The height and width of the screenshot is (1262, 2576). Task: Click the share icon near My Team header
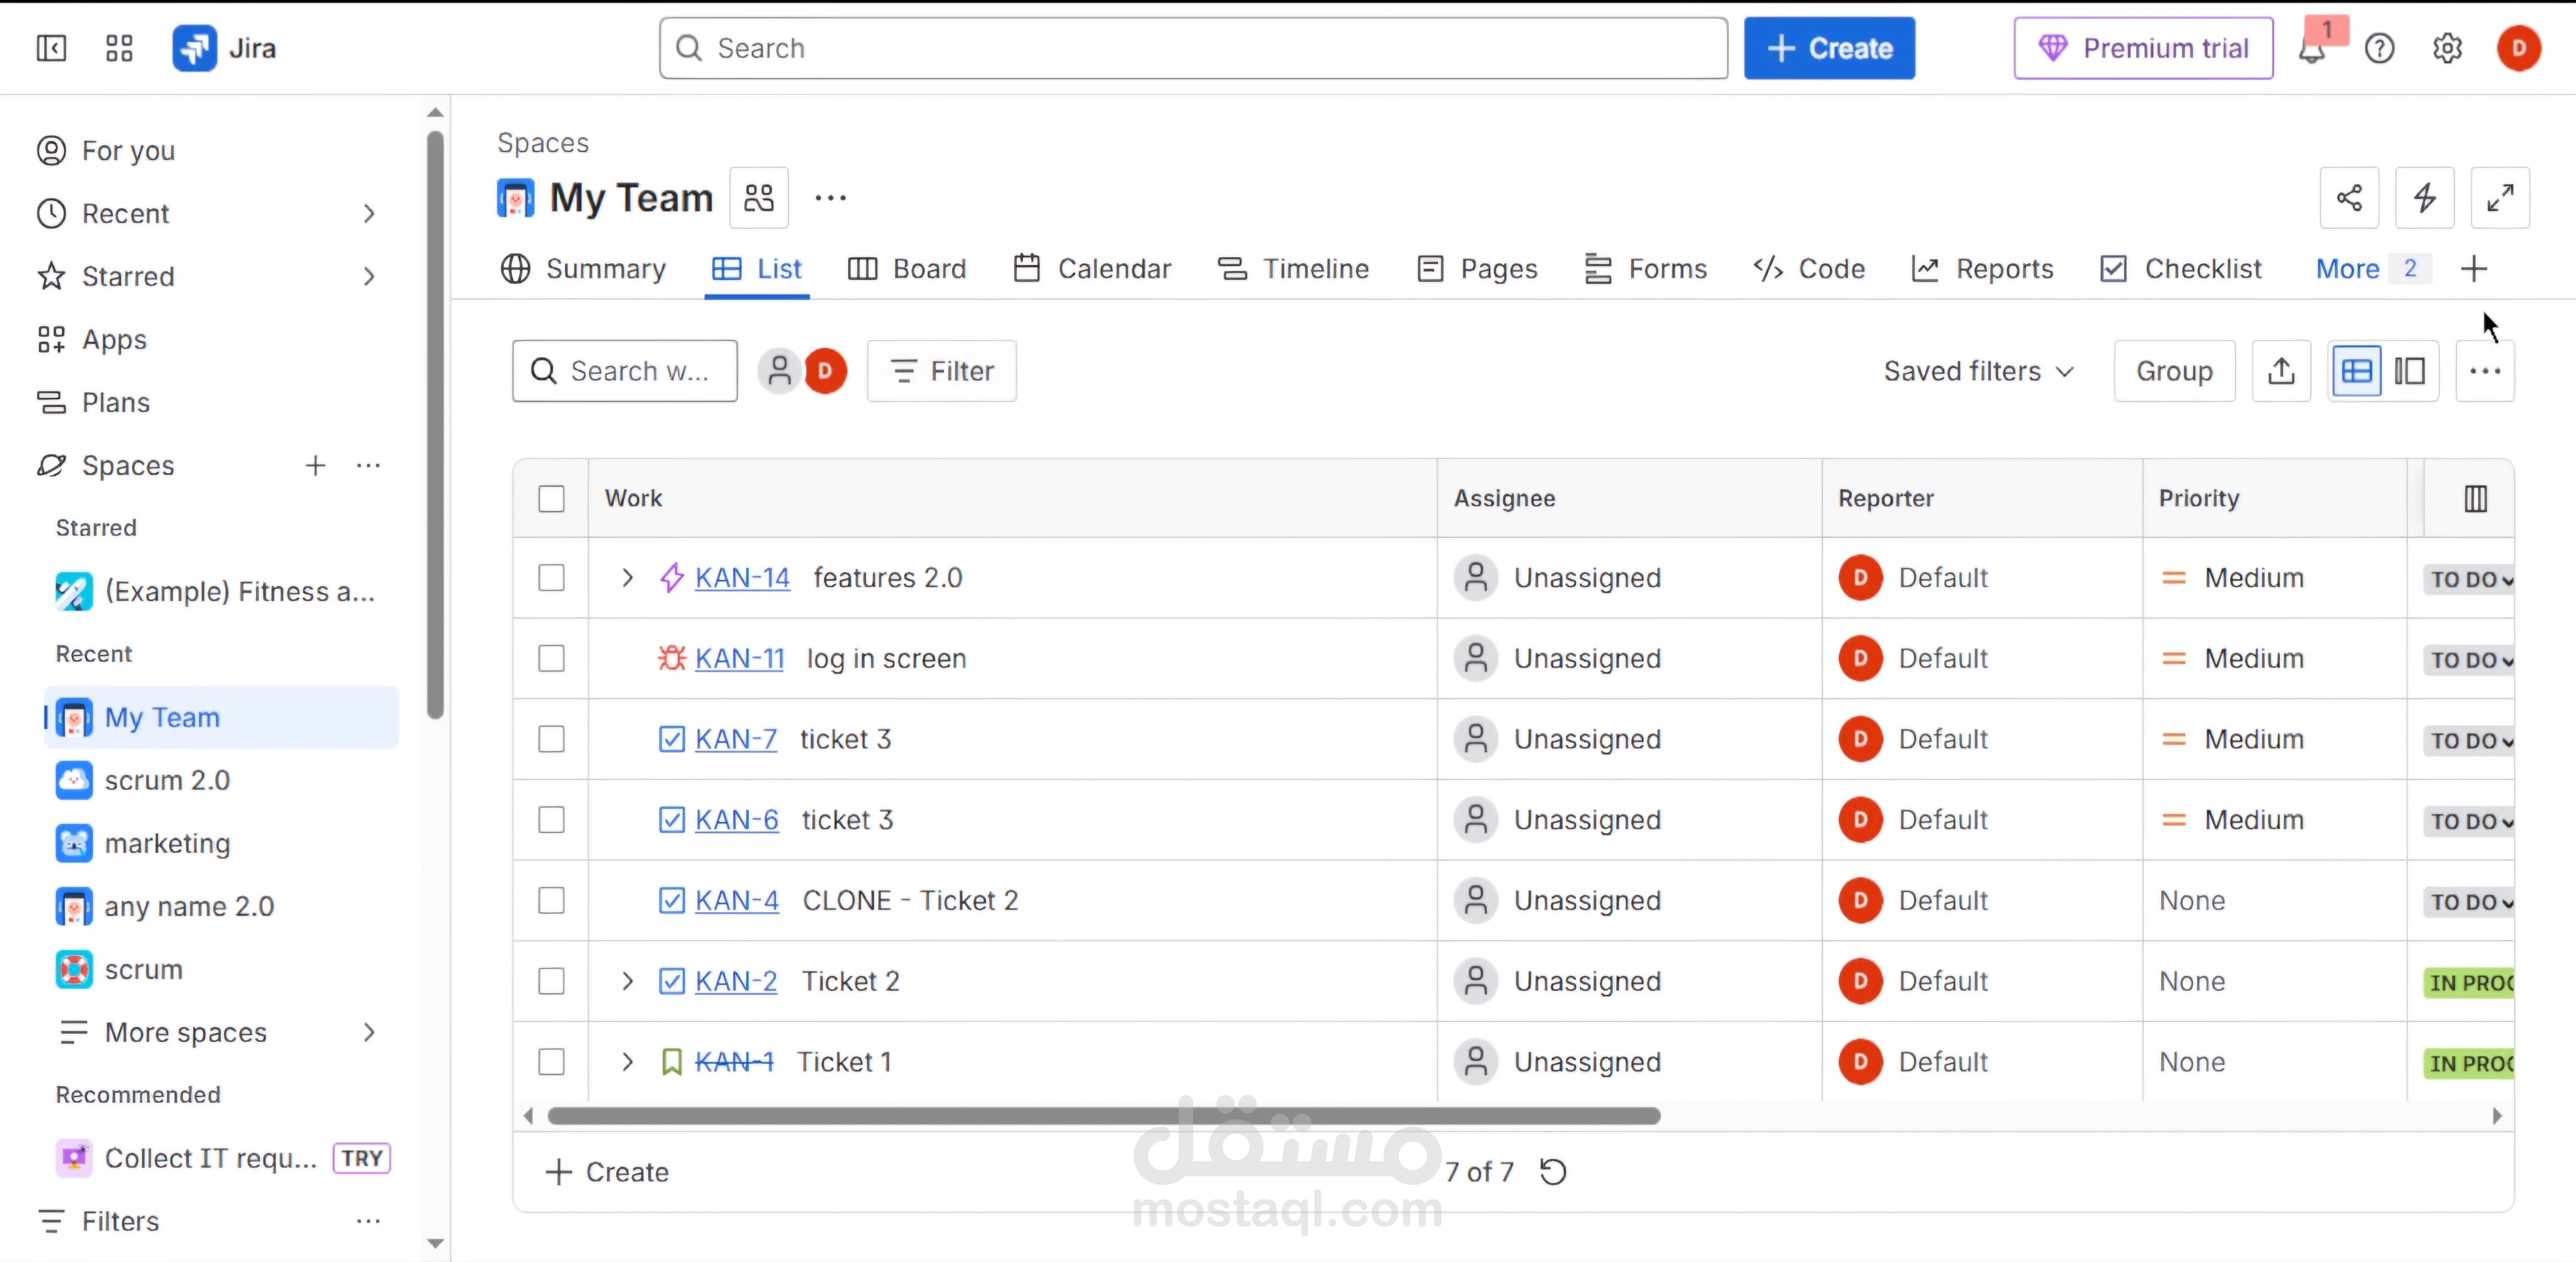(2349, 198)
